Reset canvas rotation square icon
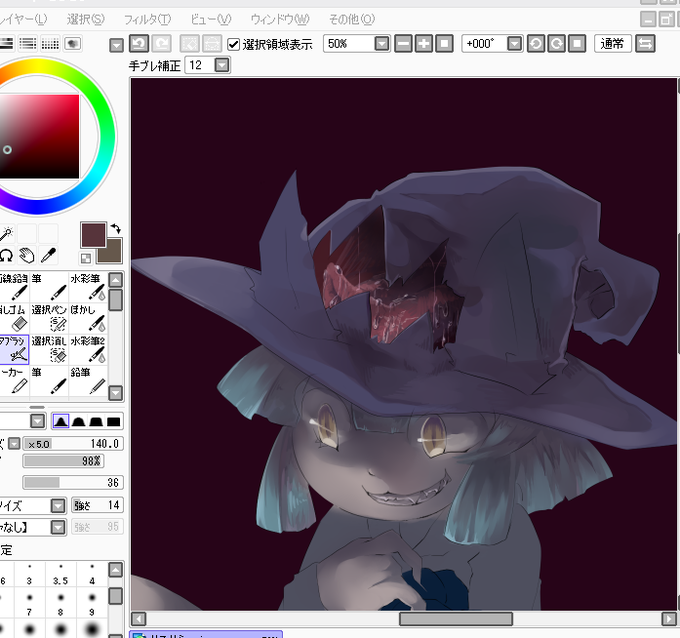The image size is (680, 638). point(577,44)
